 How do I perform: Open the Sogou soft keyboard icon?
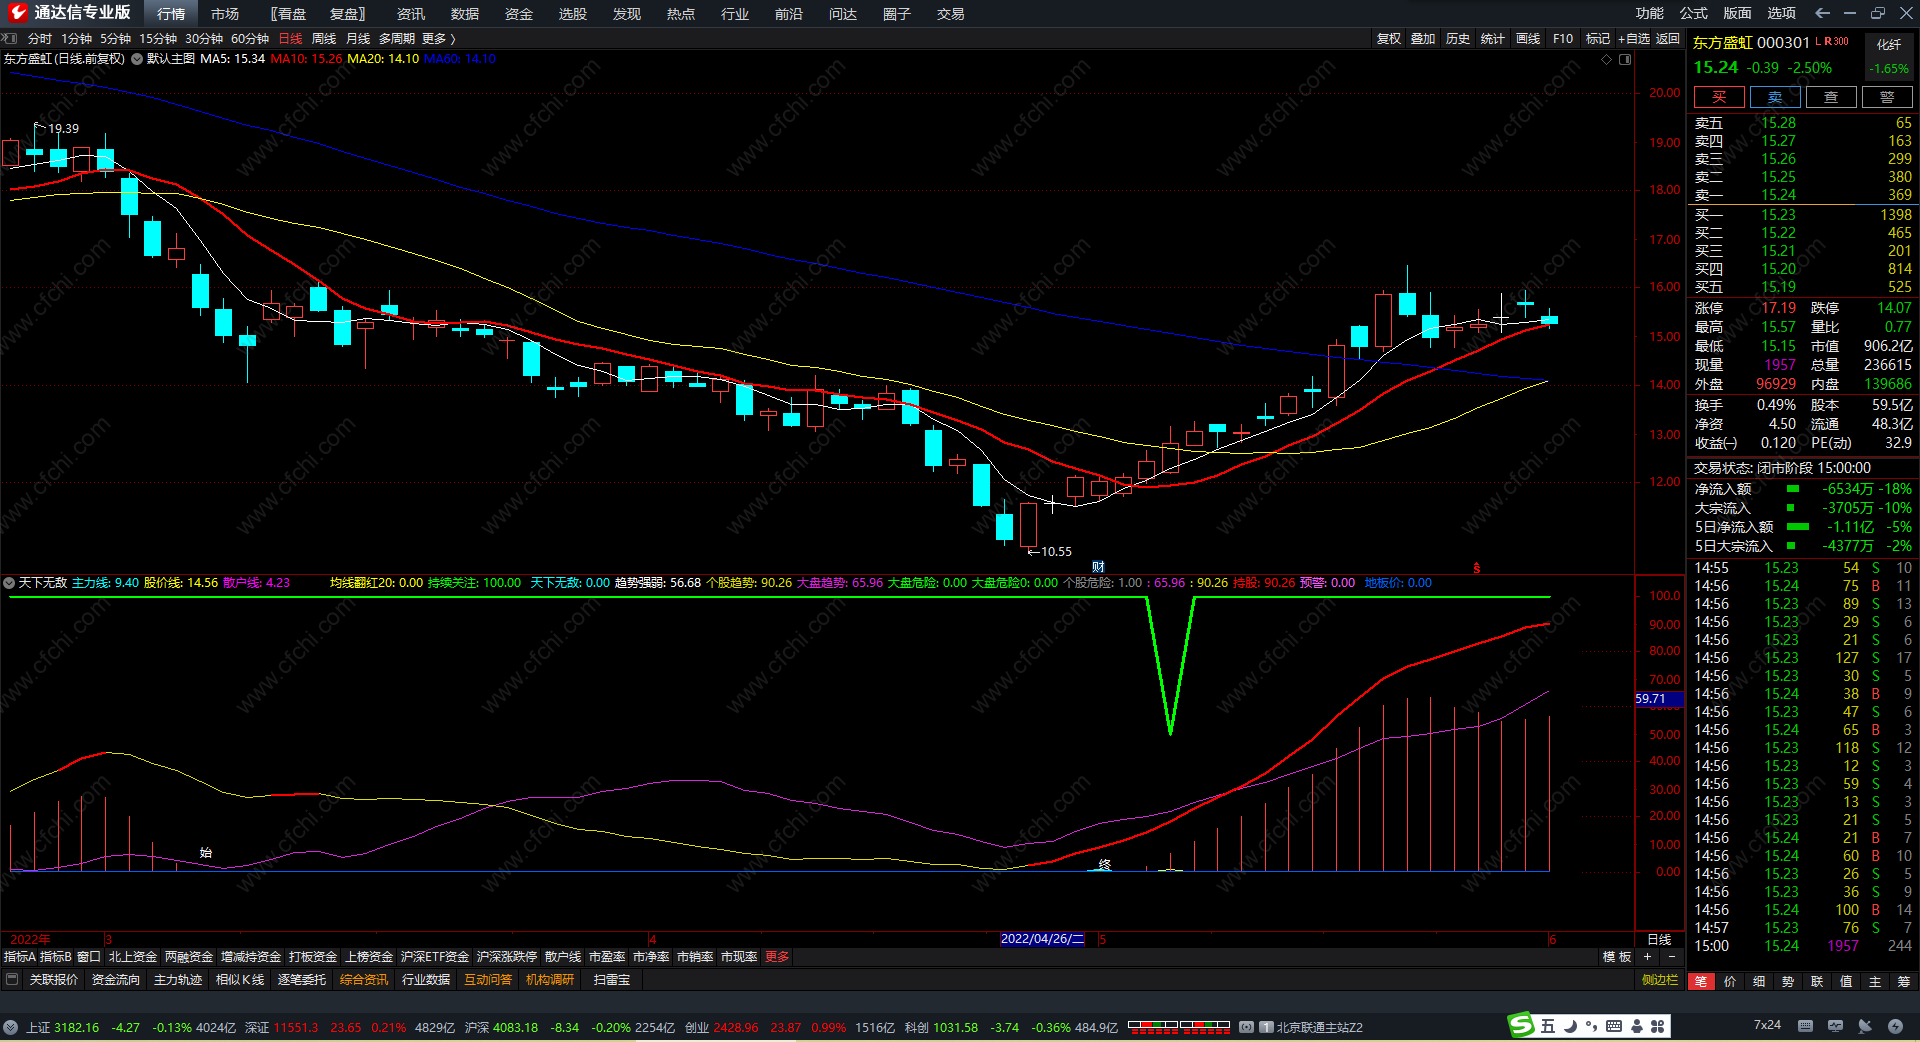click(x=1614, y=1026)
